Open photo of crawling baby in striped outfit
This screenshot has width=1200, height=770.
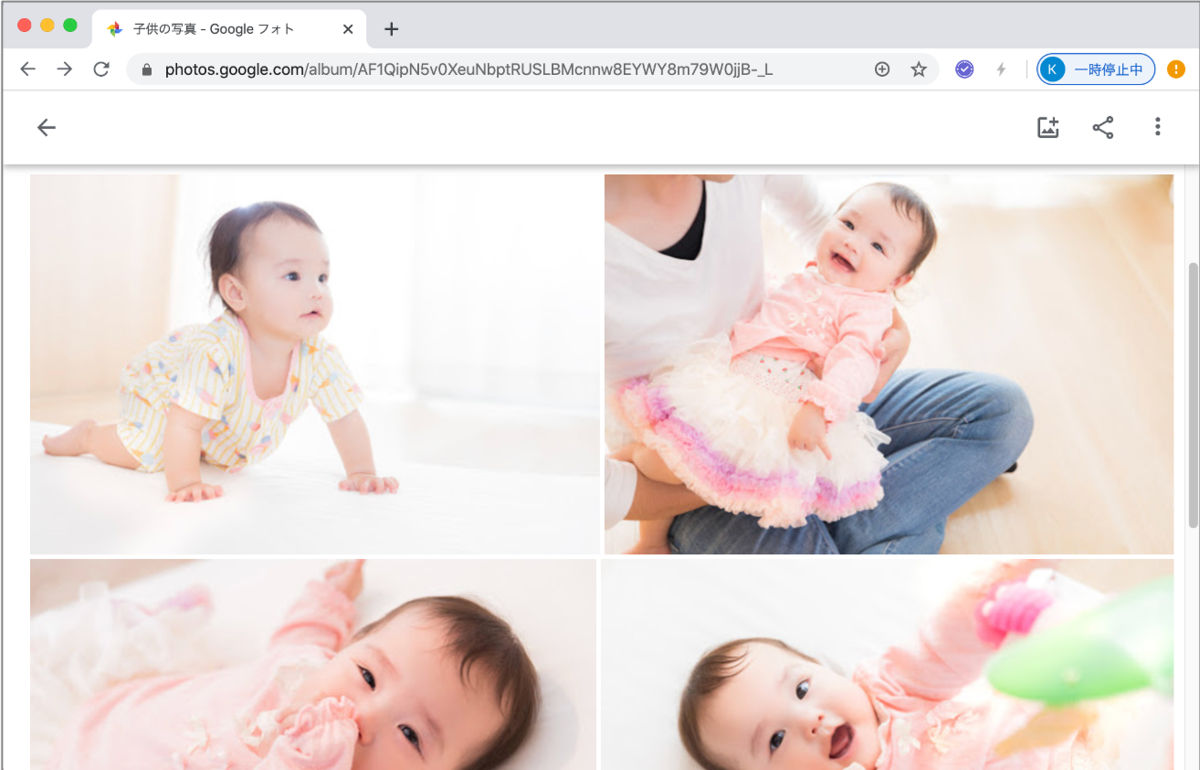pyautogui.click(x=315, y=364)
